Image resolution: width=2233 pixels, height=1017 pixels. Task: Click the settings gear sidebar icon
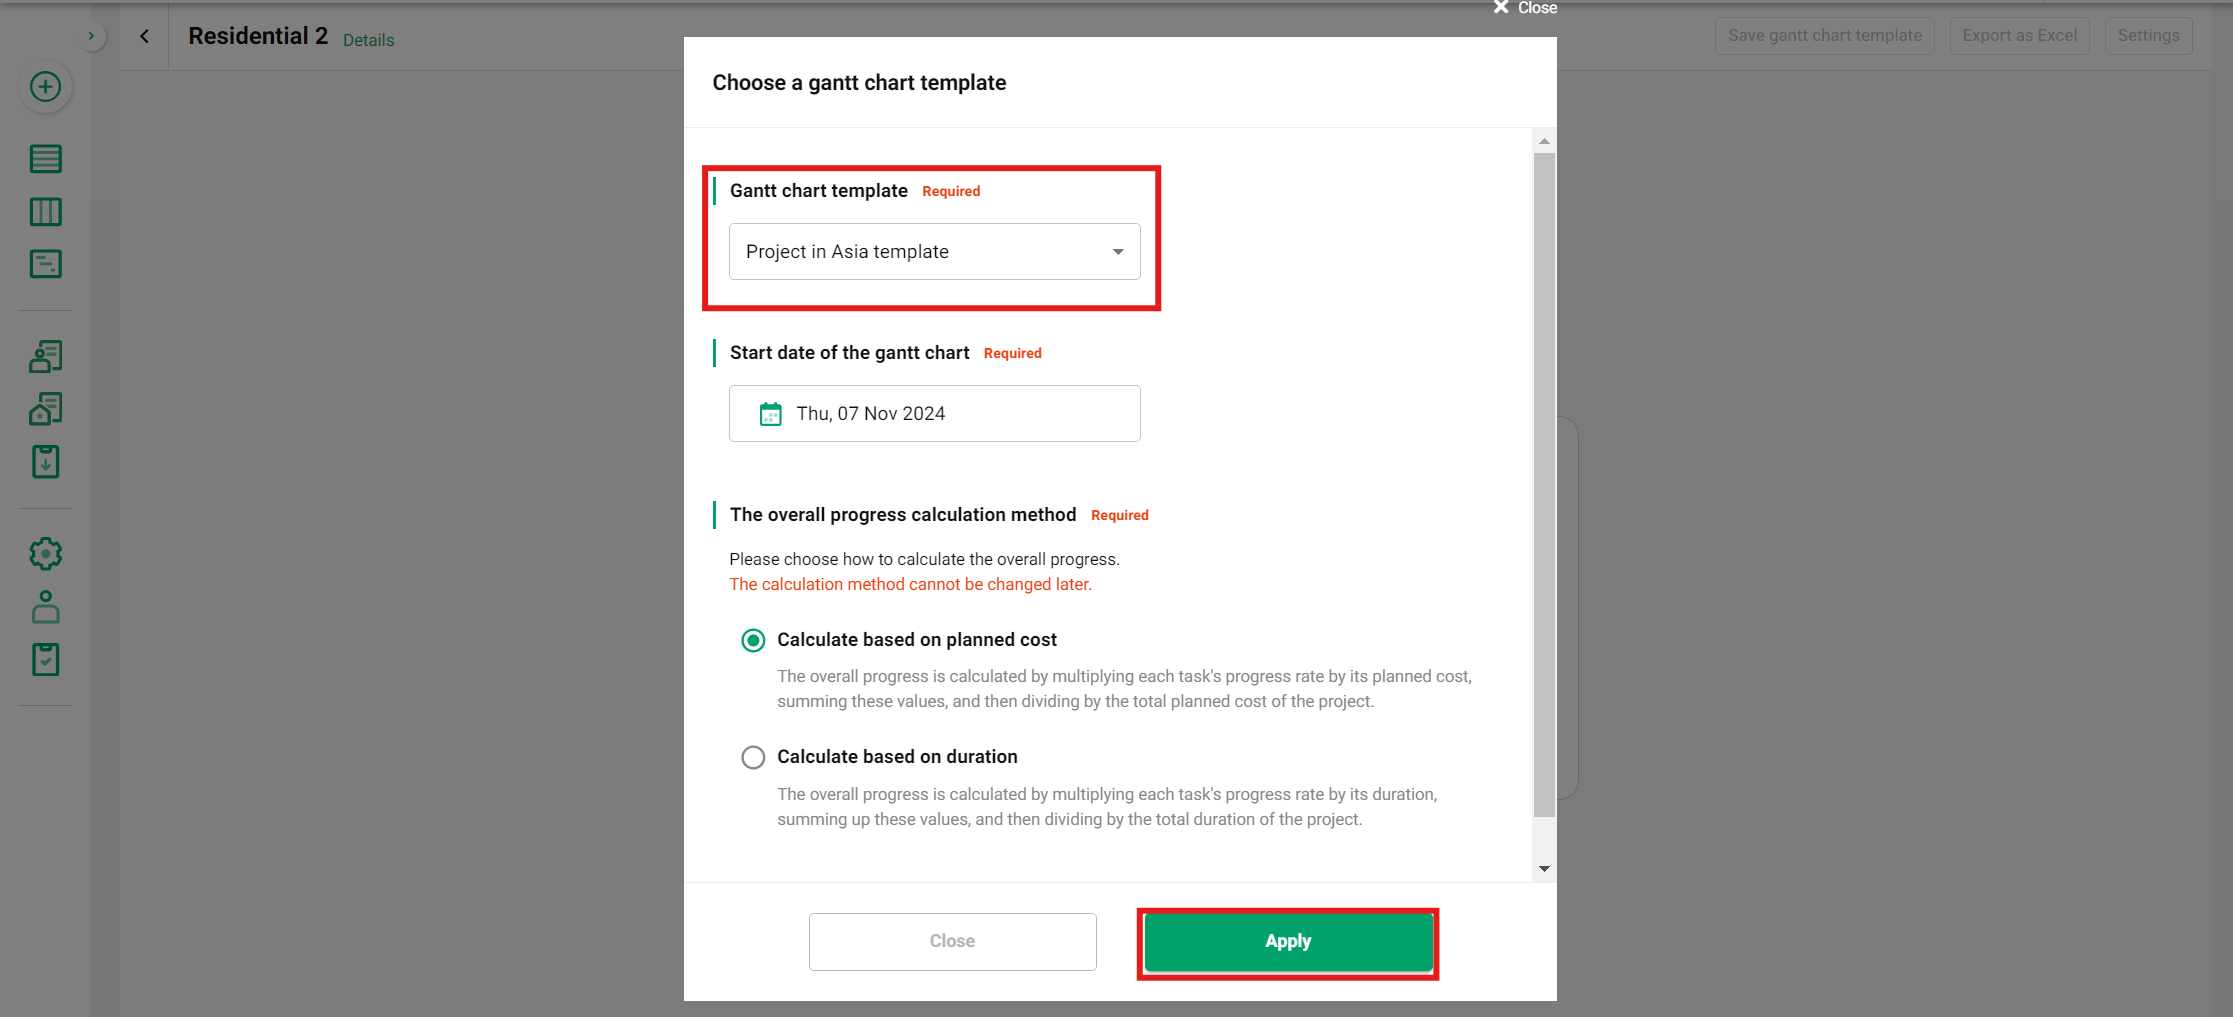coord(45,554)
